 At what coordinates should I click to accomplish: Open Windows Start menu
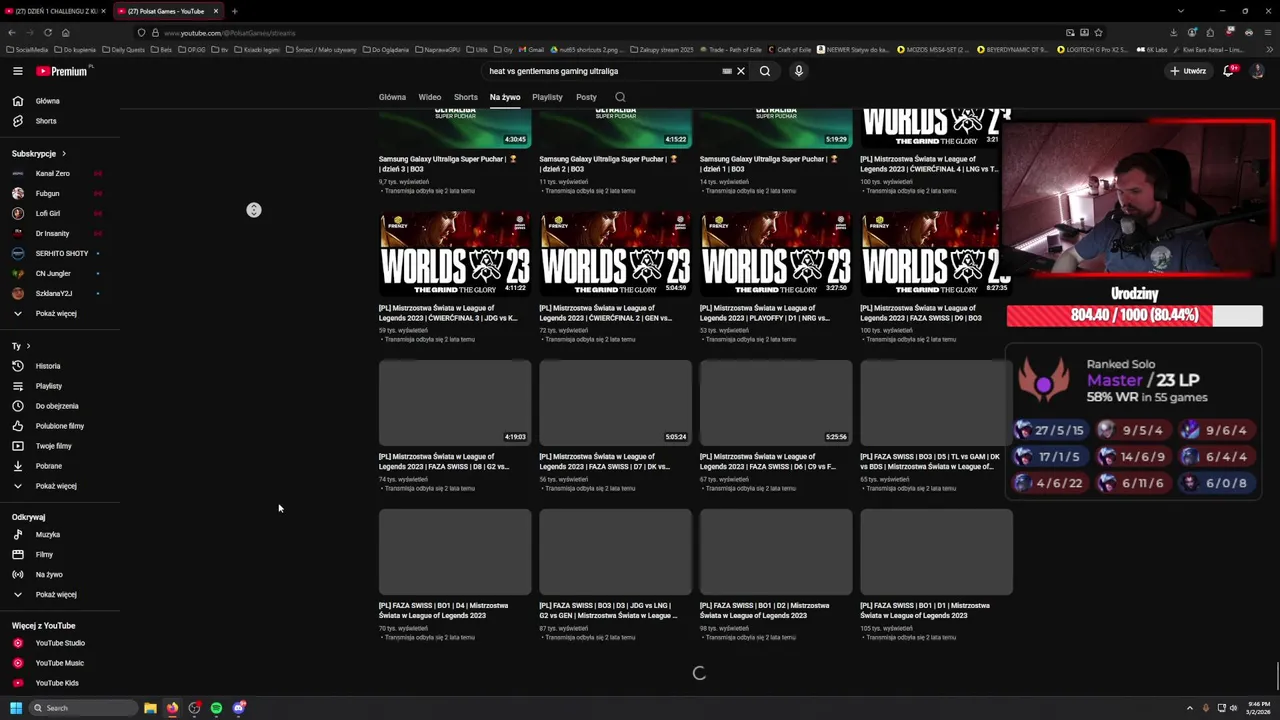pyautogui.click(x=15, y=708)
